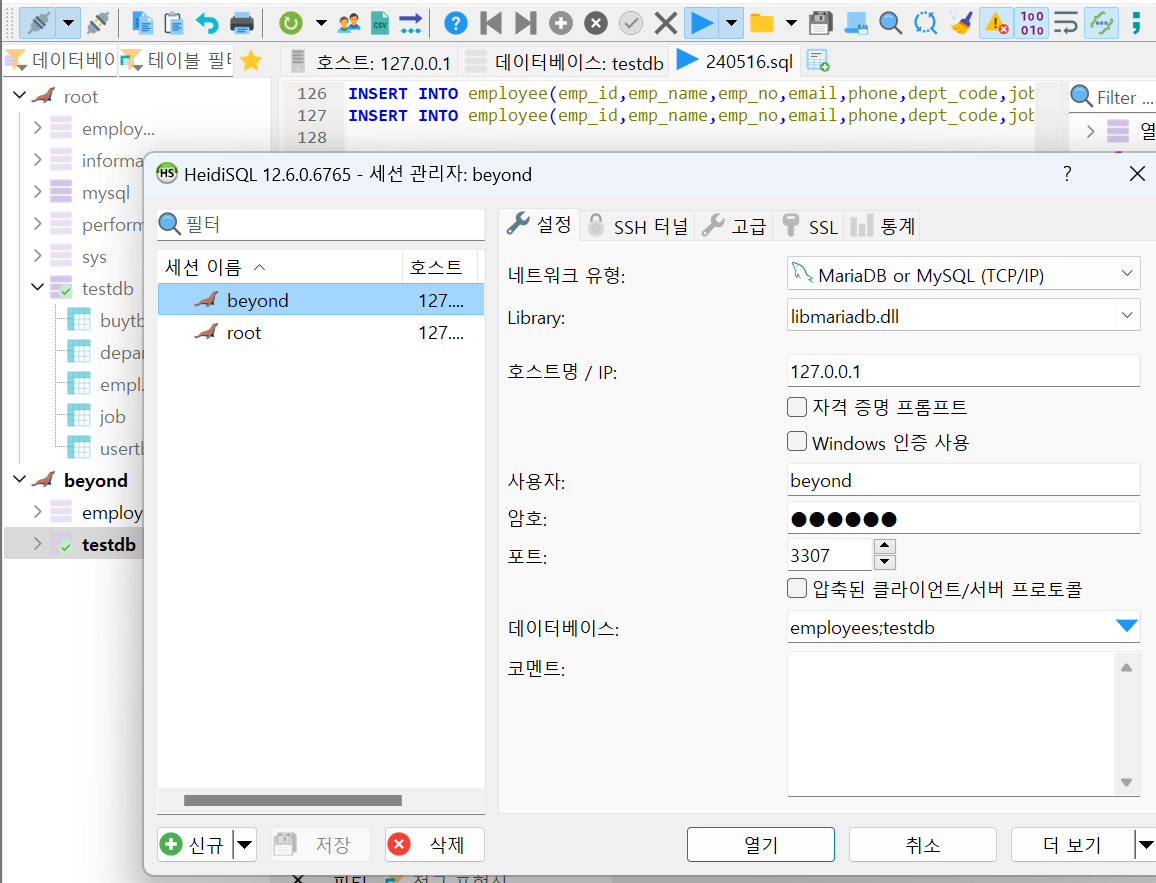The height and width of the screenshot is (883, 1156).
Task: Go to last row icon
Action: point(525,23)
